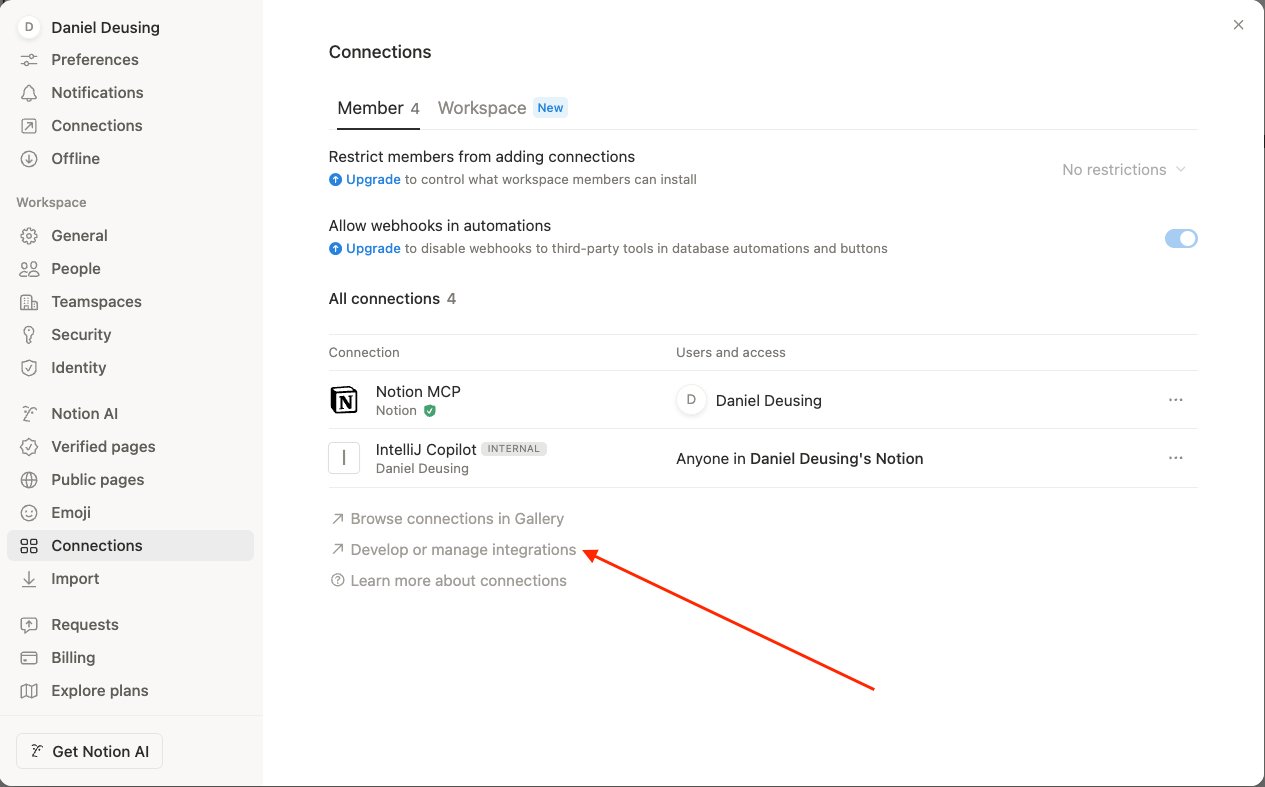Switch to the Member tab

(x=378, y=108)
